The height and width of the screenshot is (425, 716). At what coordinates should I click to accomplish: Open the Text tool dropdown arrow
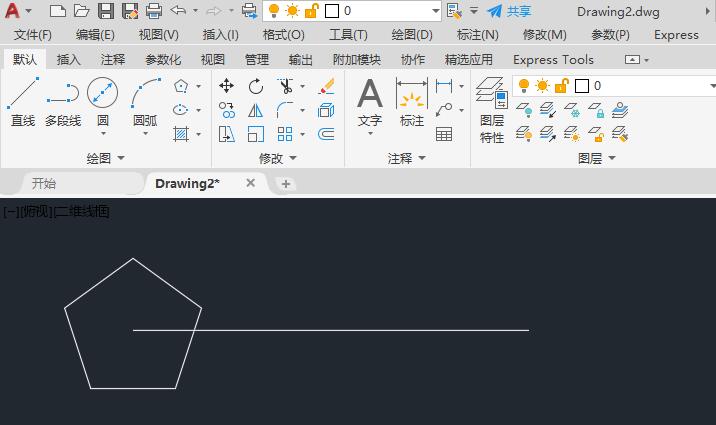tap(370, 134)
